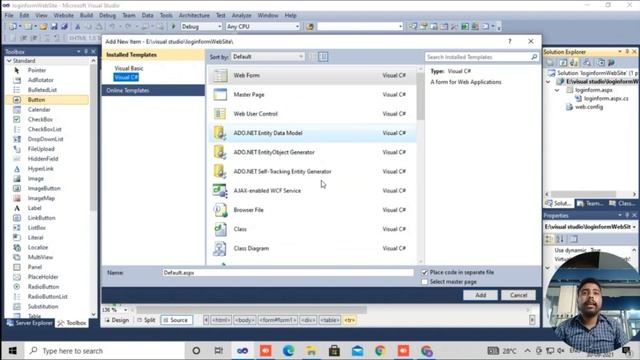Screen dimensions: 640x360
Task: Open Google Chrome from the taskbar
Action: coord(380,351)
